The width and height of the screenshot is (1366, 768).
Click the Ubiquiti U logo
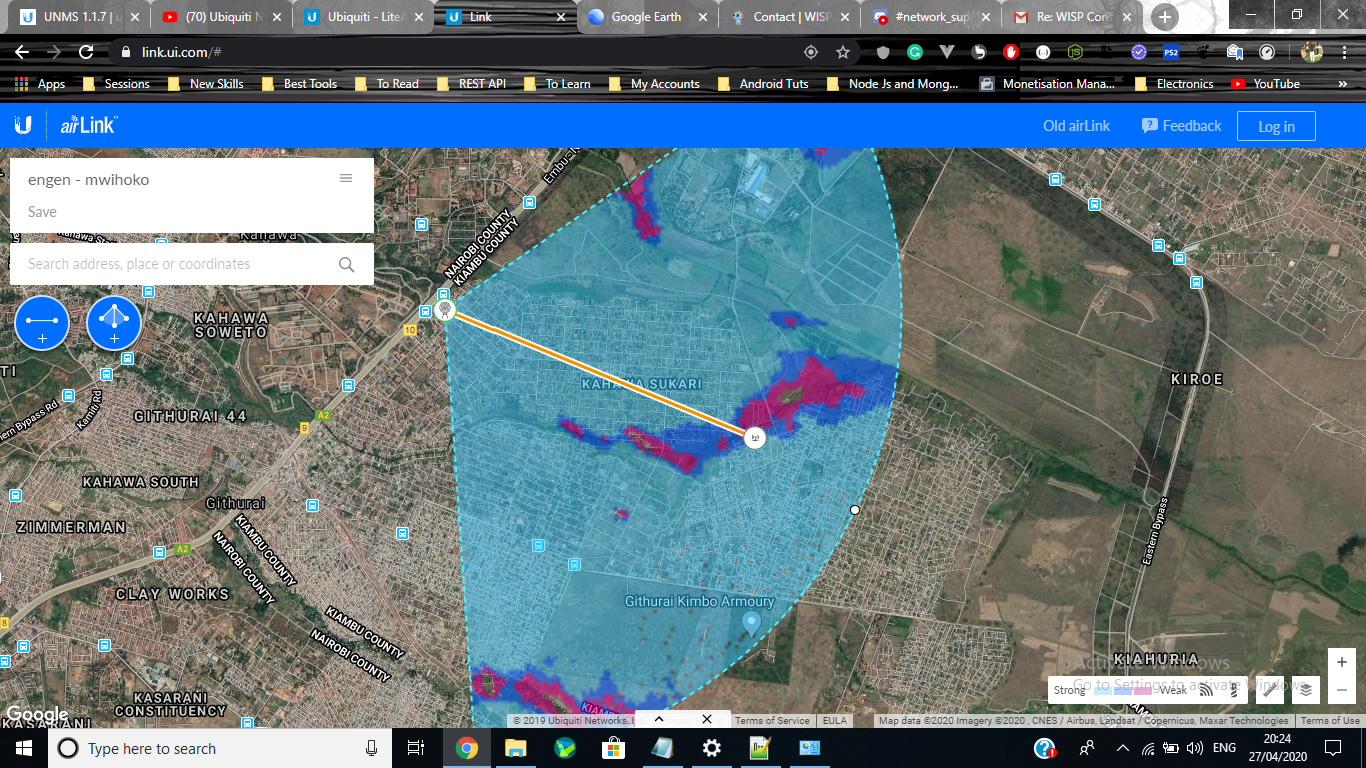click(x=23, y=125)
